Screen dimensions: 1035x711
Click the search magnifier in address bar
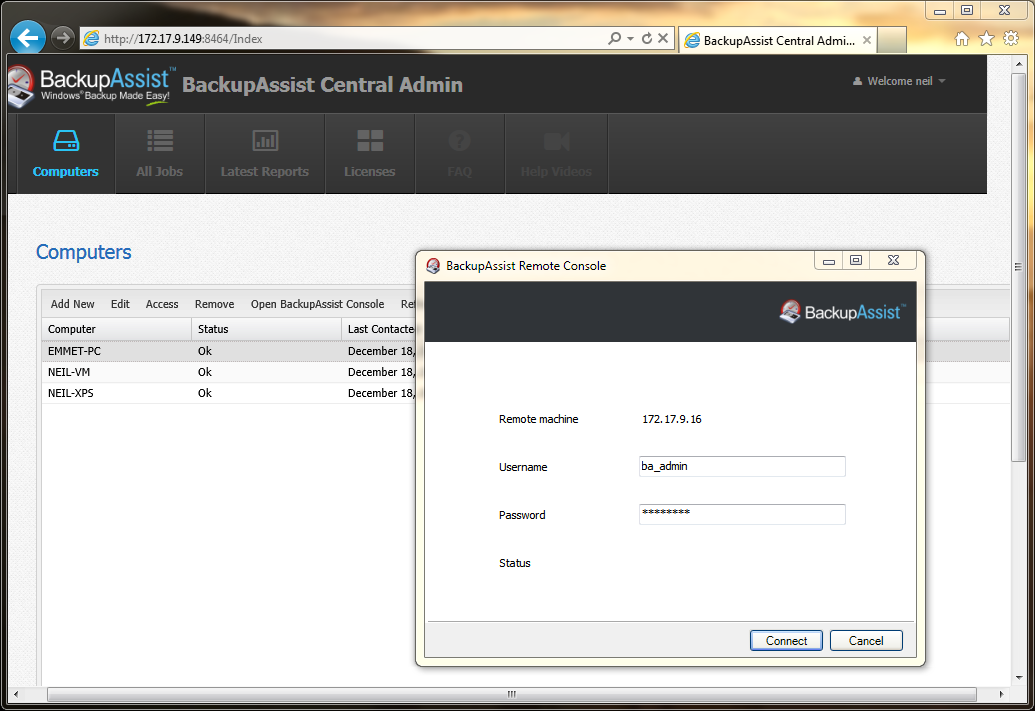[x=615, y=38]
